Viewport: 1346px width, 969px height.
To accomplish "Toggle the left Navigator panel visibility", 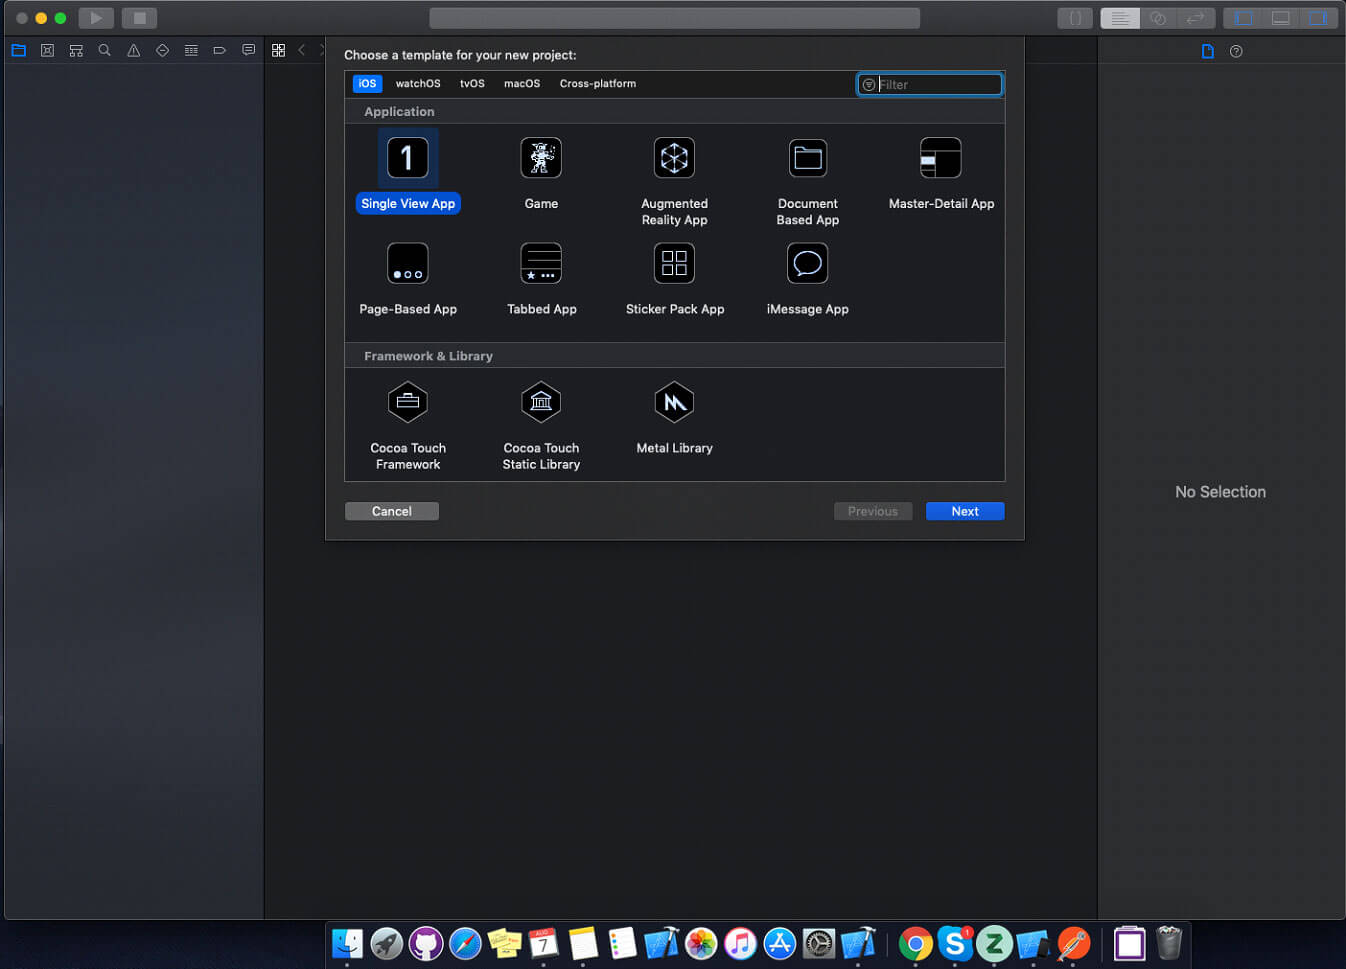I will [1243, 18].
